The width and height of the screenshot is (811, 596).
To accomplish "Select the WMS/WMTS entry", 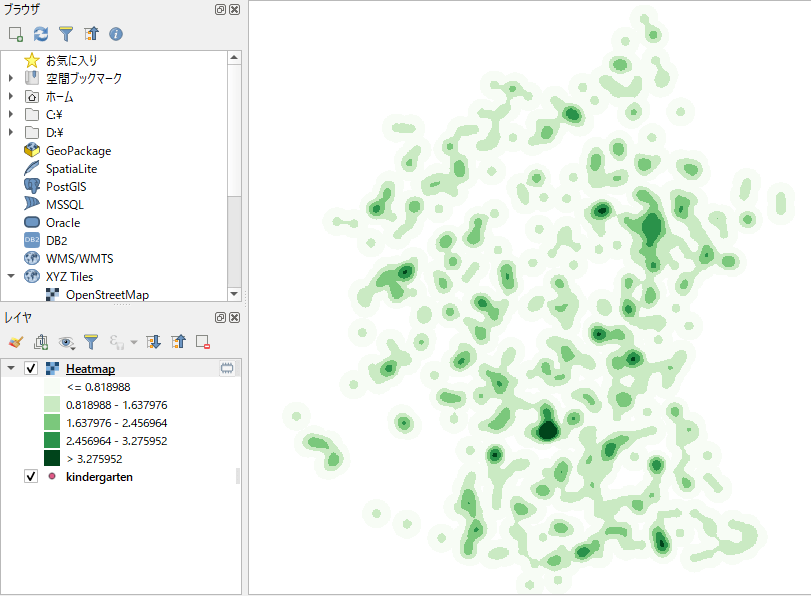I will [79, 259].
